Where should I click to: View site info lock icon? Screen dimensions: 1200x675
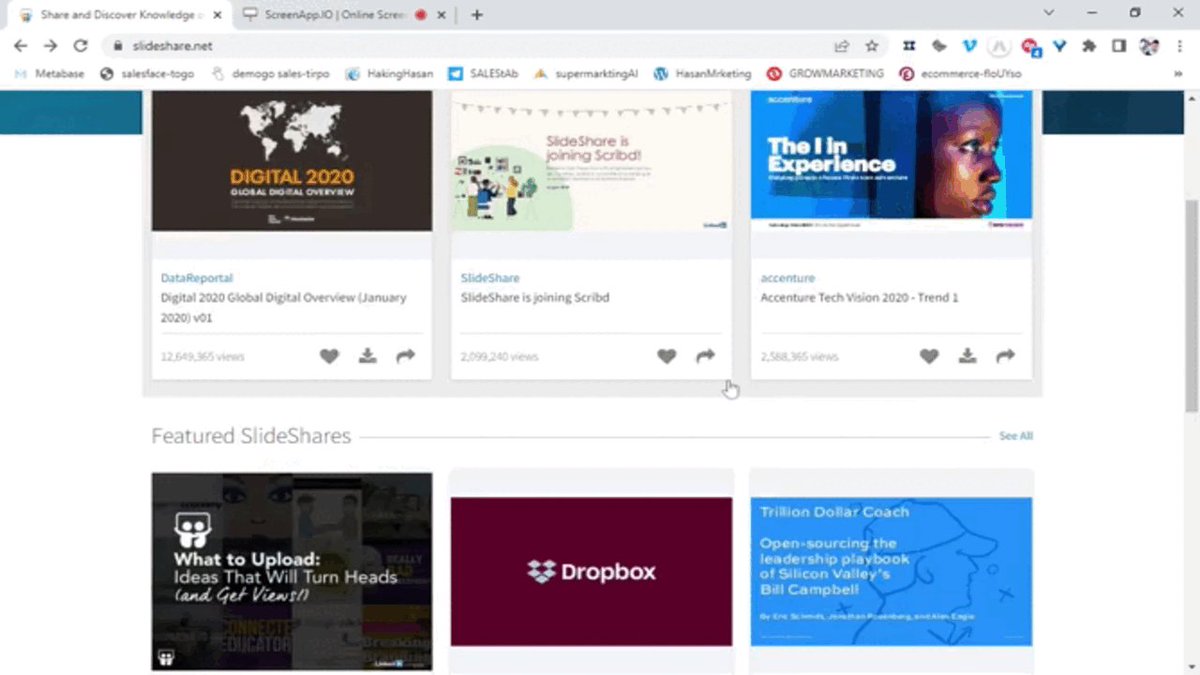(x=117, y=45)
